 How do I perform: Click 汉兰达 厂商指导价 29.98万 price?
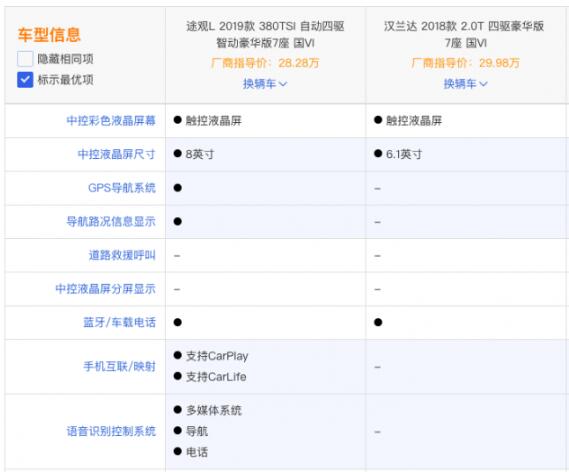coord(466,63)
